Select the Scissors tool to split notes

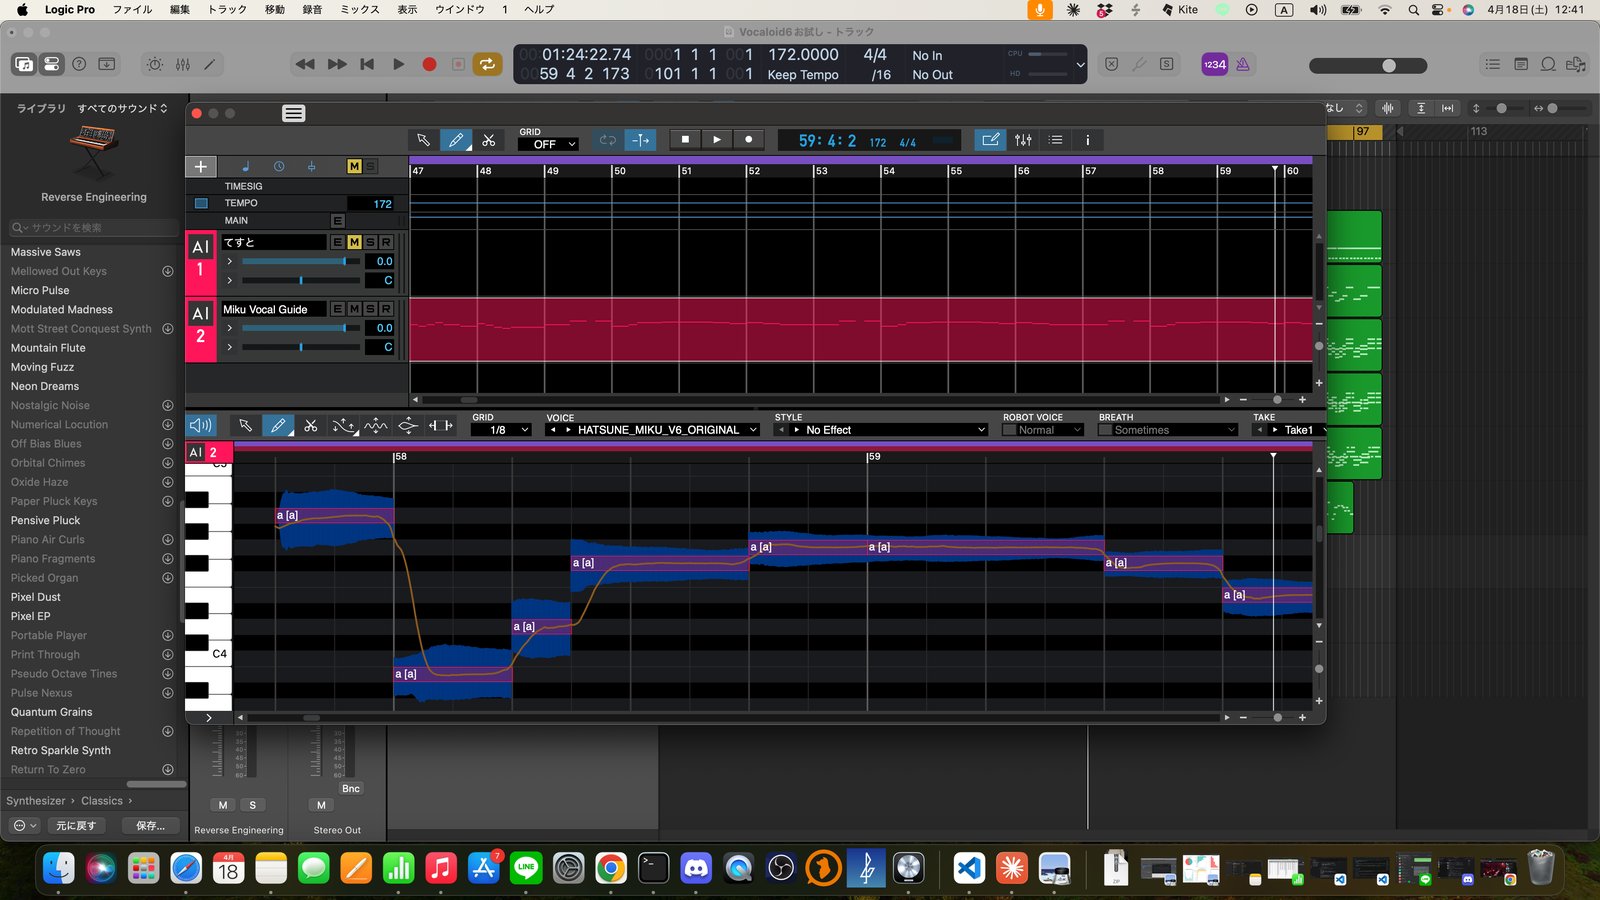[311, 426]
